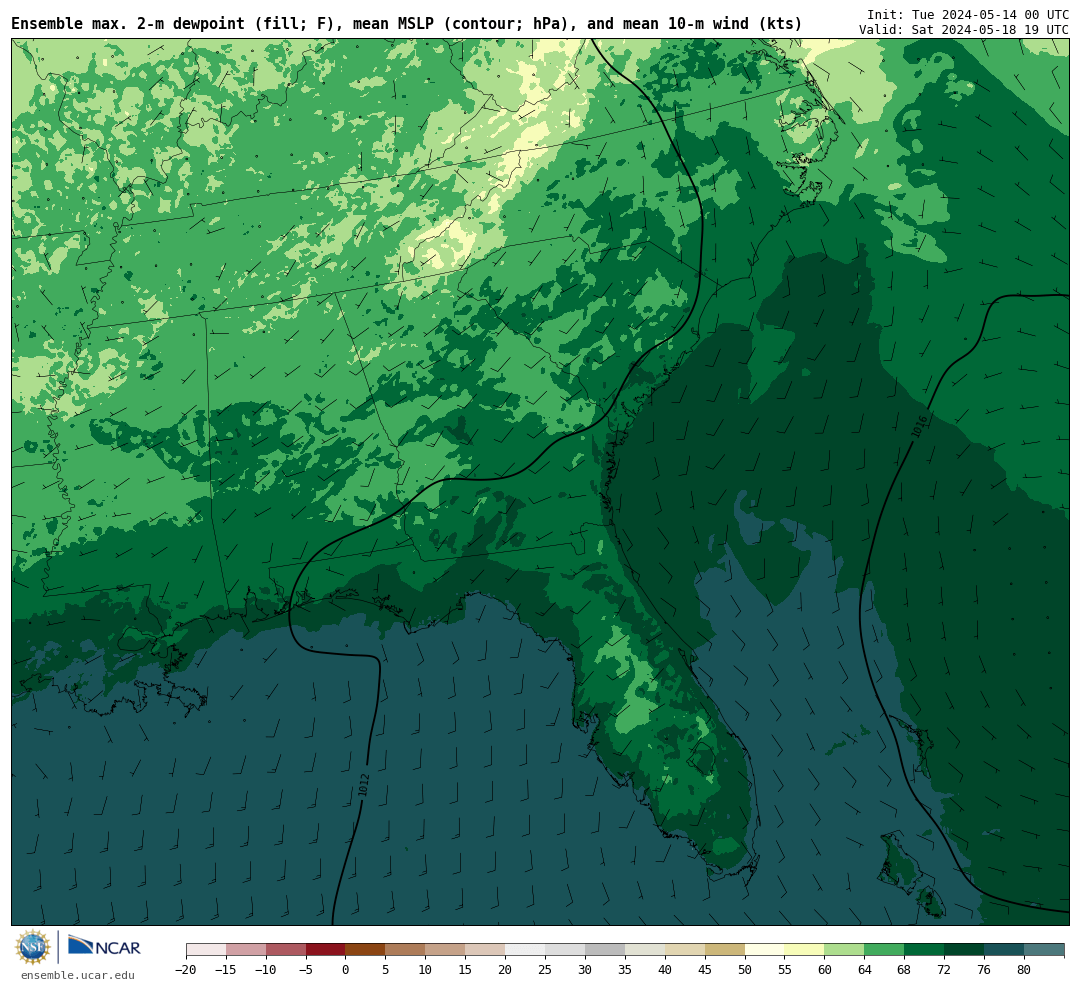
Task: Click the 50 to 55 colorbar swatch
Action: point(765,950)
